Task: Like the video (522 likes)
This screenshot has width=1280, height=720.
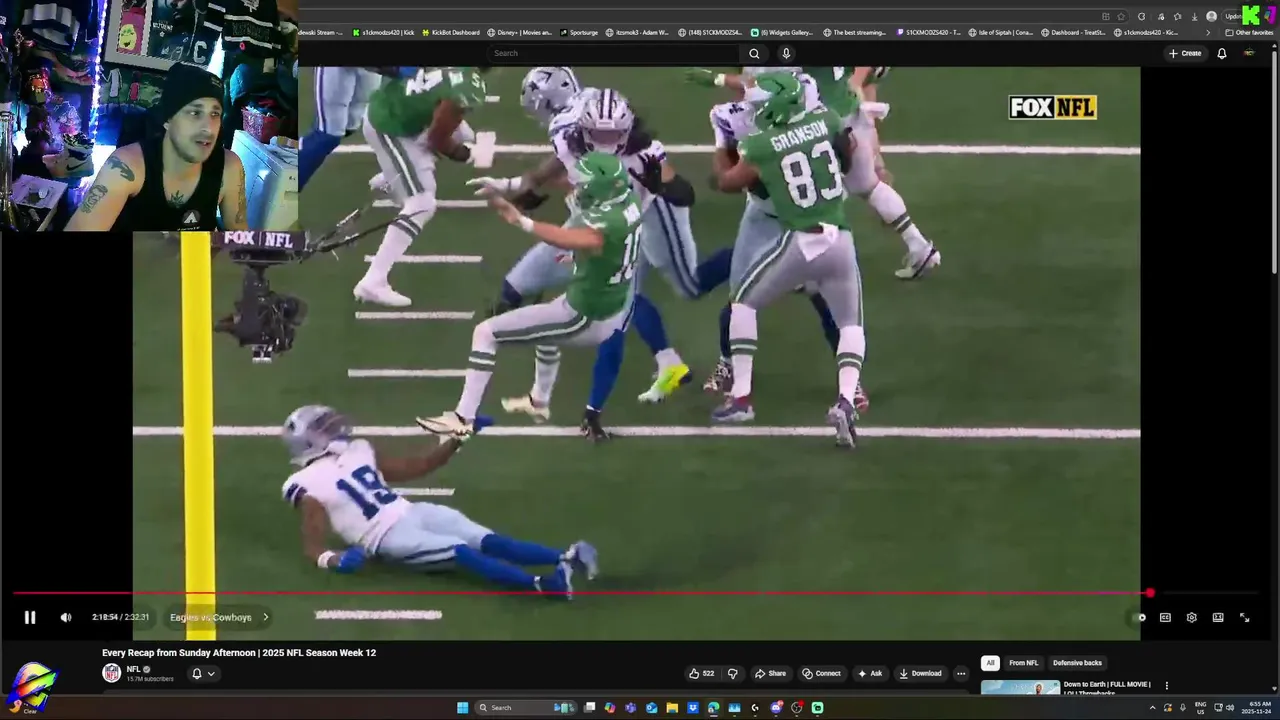Action: click(x=701, y=673)
